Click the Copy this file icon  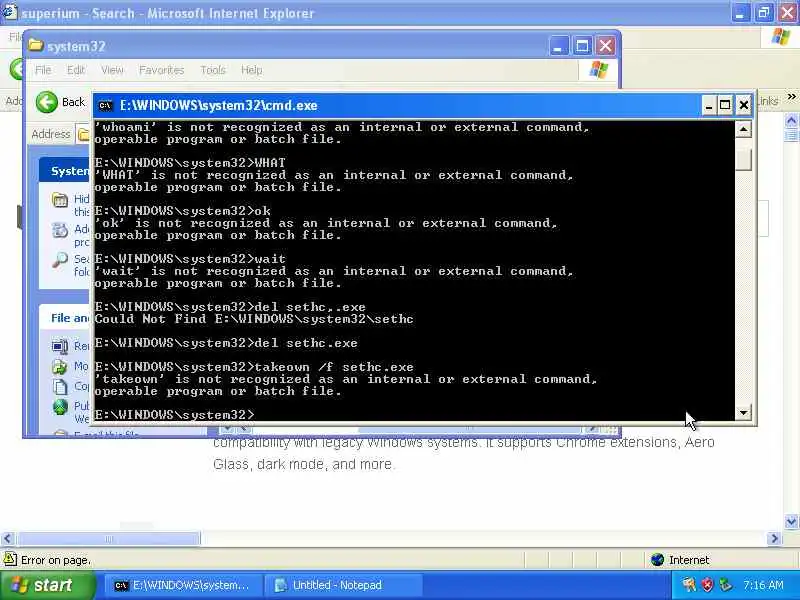(x=60, y=387)
